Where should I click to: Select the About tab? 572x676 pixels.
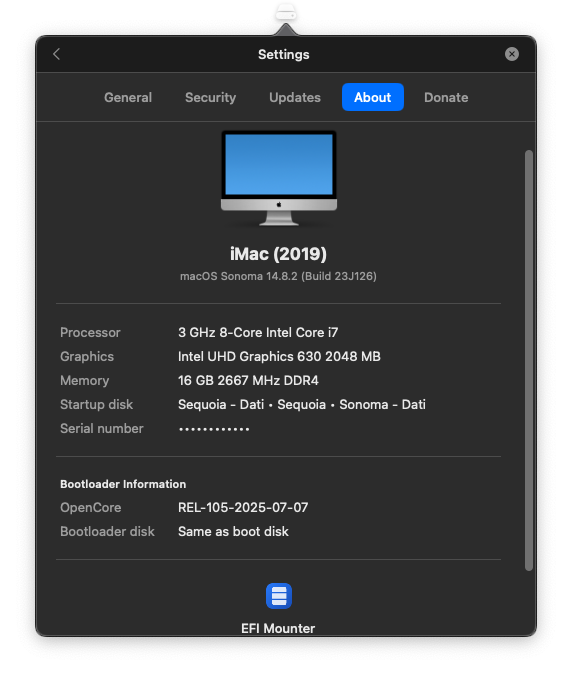coord(373,97)
